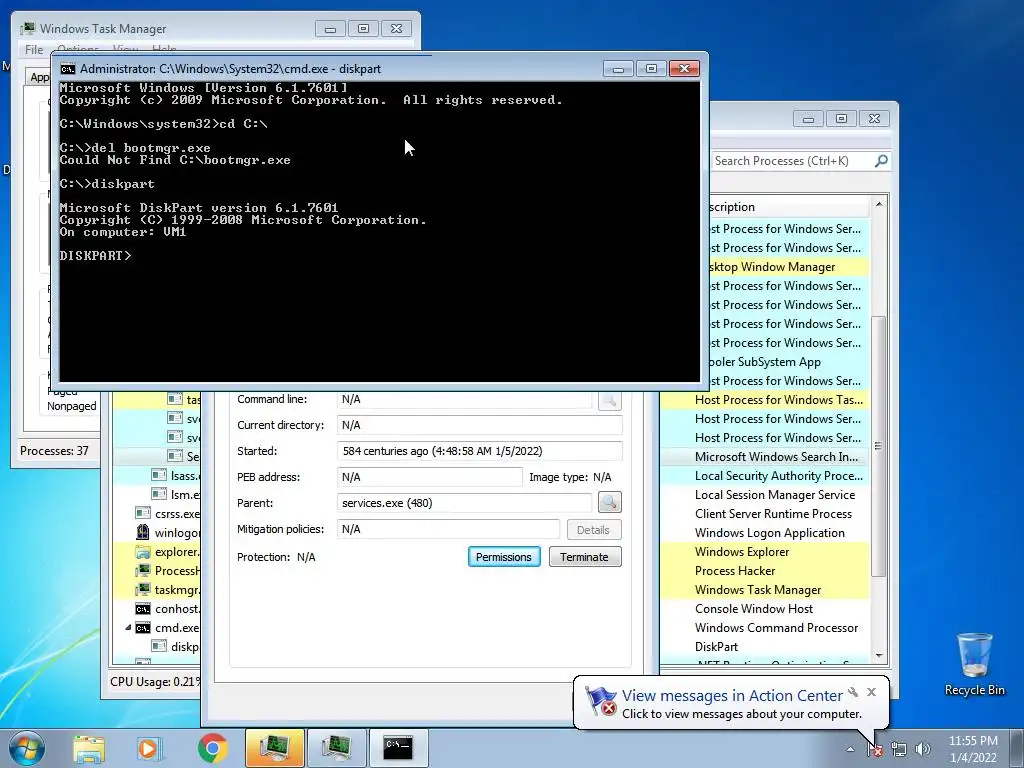Select the Local Security Authority Process row
Screen dimensions: 1024x768
765,475
